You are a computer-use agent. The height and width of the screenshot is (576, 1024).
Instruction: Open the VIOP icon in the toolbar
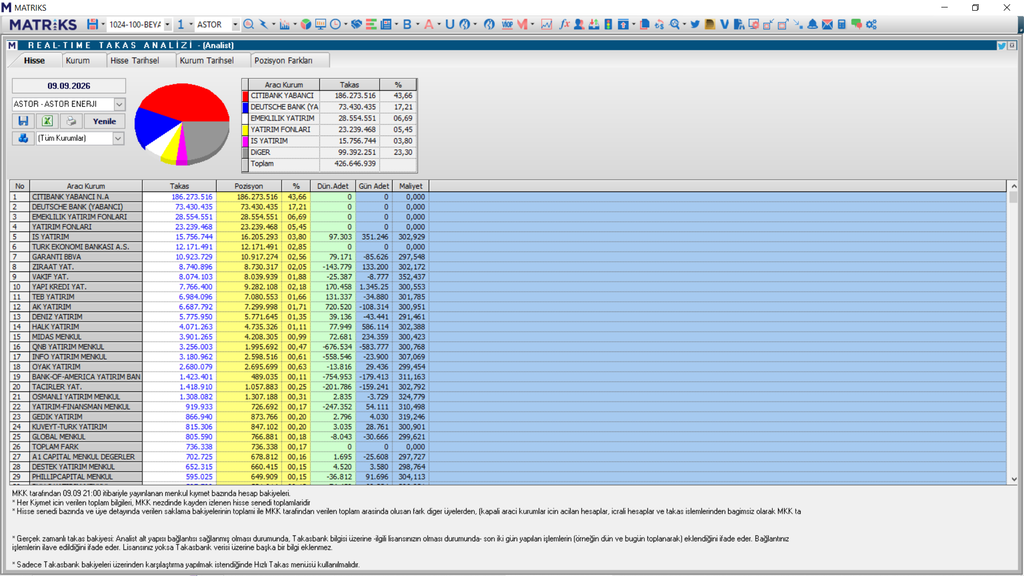point(507,24)
